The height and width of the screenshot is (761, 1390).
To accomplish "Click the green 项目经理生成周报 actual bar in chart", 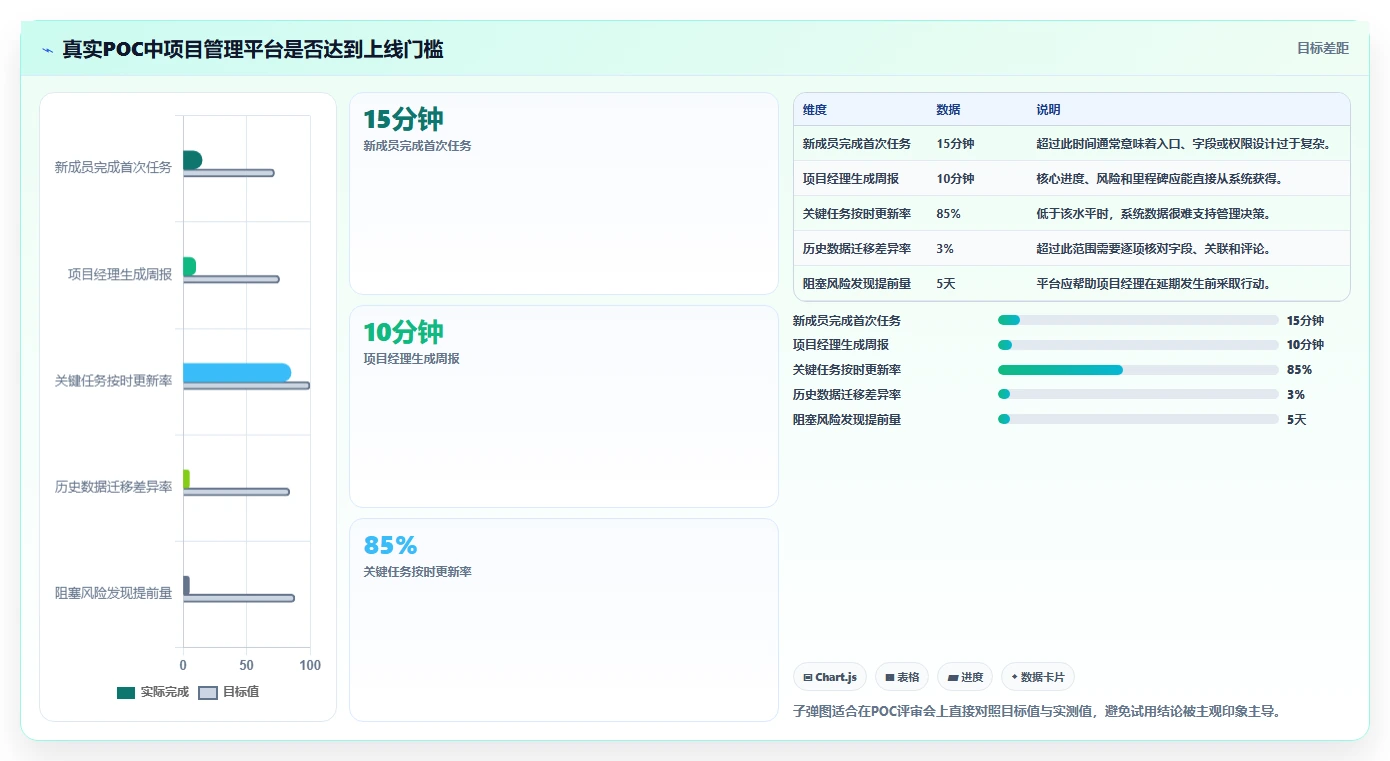I will pos(189,266).
